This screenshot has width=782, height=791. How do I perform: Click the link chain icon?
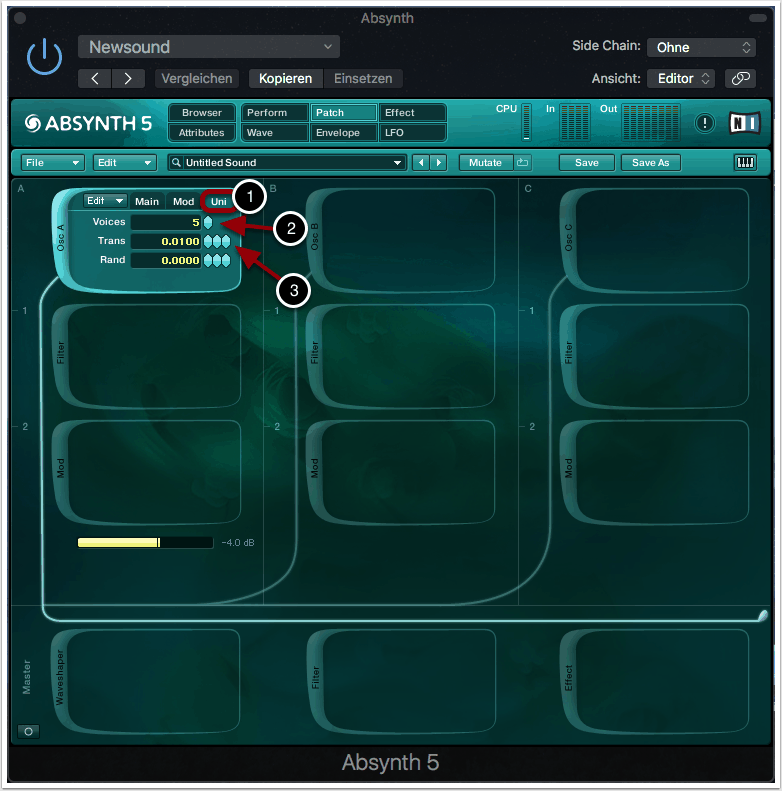coord(740,79)
